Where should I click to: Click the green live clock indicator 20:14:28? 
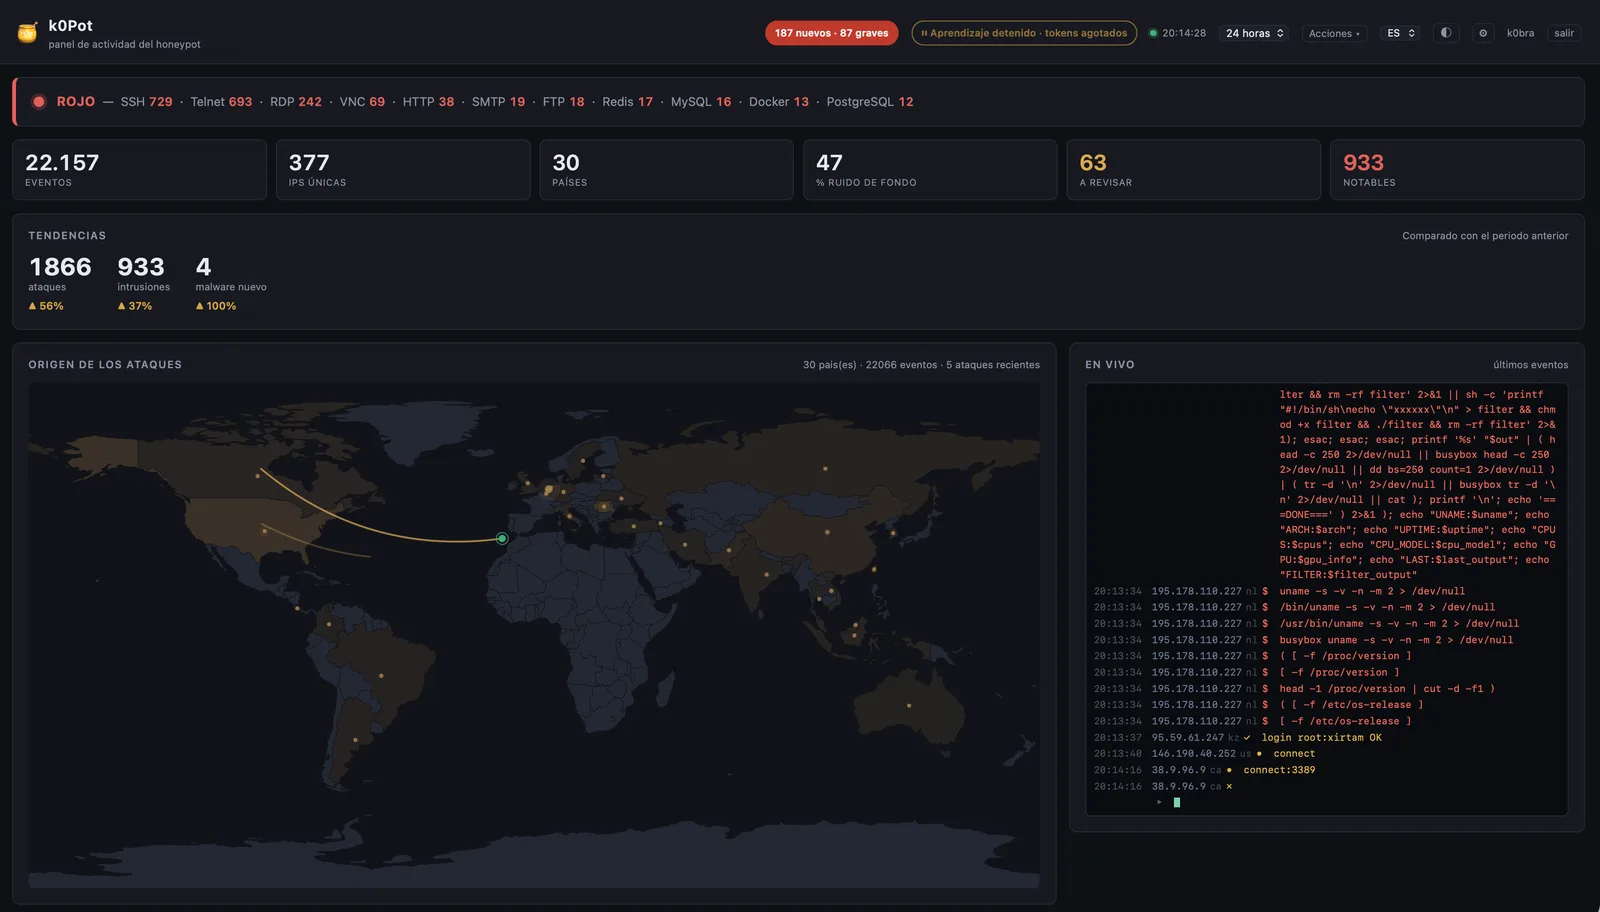click(x=1177, y=33)
